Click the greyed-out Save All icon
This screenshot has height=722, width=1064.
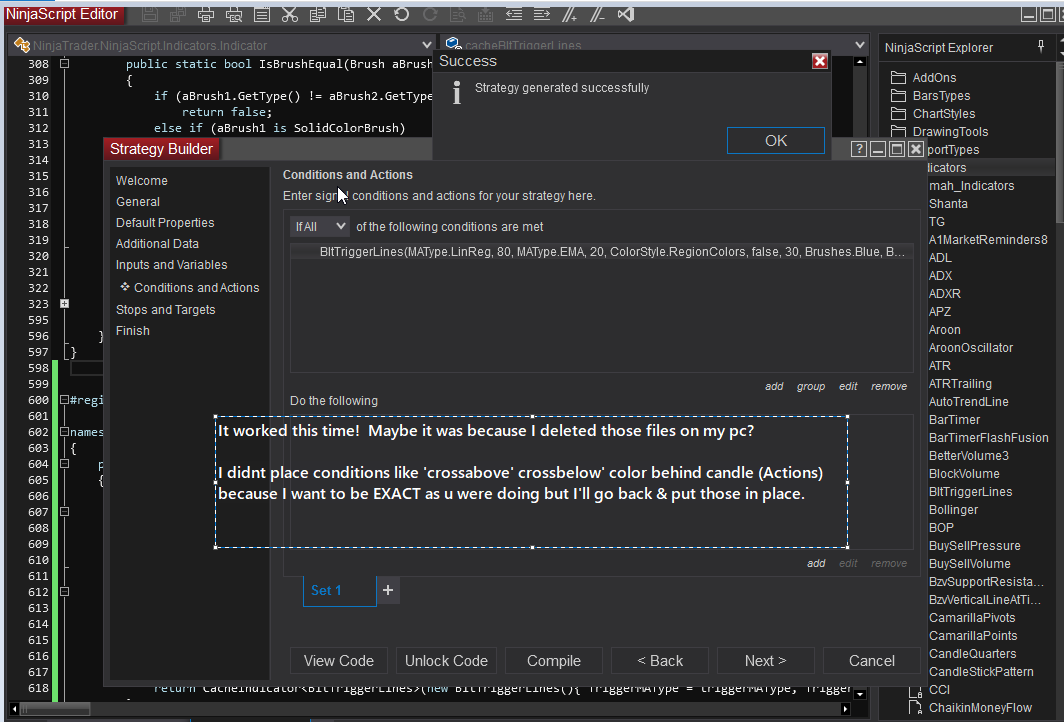pyautogui.click(x=178, y=14)
